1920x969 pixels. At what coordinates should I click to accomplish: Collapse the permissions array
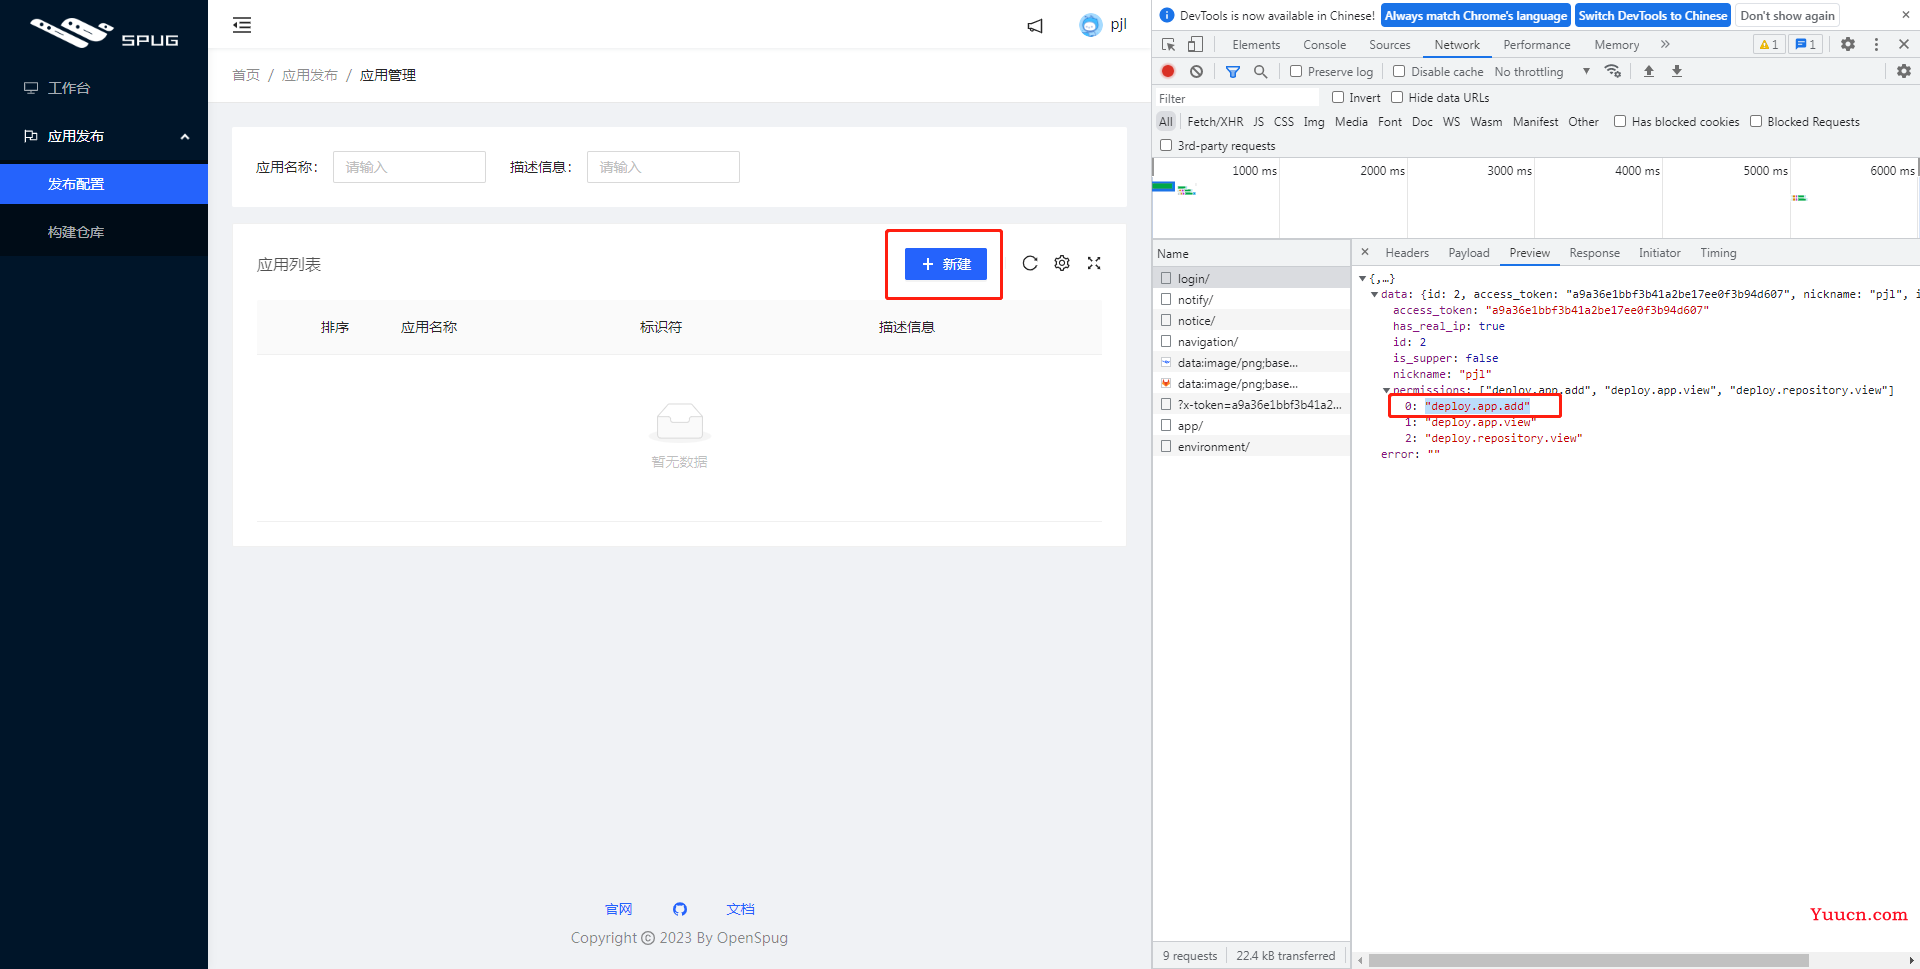point(1386,390)
